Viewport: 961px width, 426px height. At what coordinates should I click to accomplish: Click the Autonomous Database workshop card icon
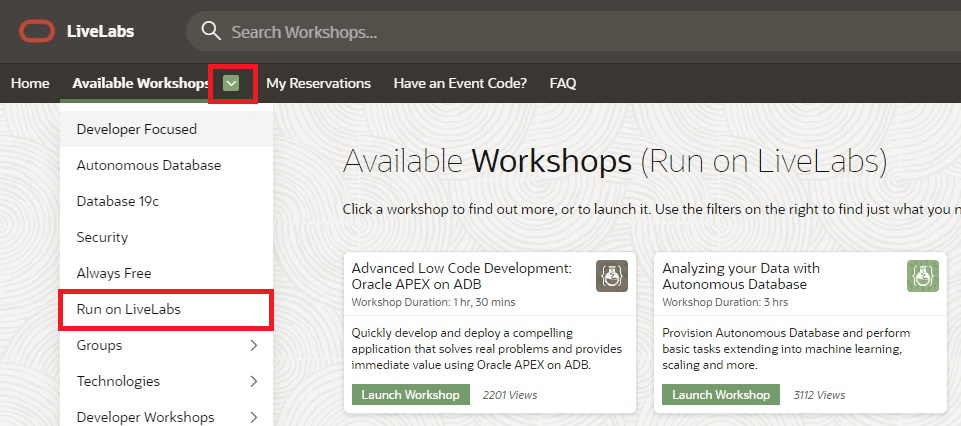coord(922,276)
